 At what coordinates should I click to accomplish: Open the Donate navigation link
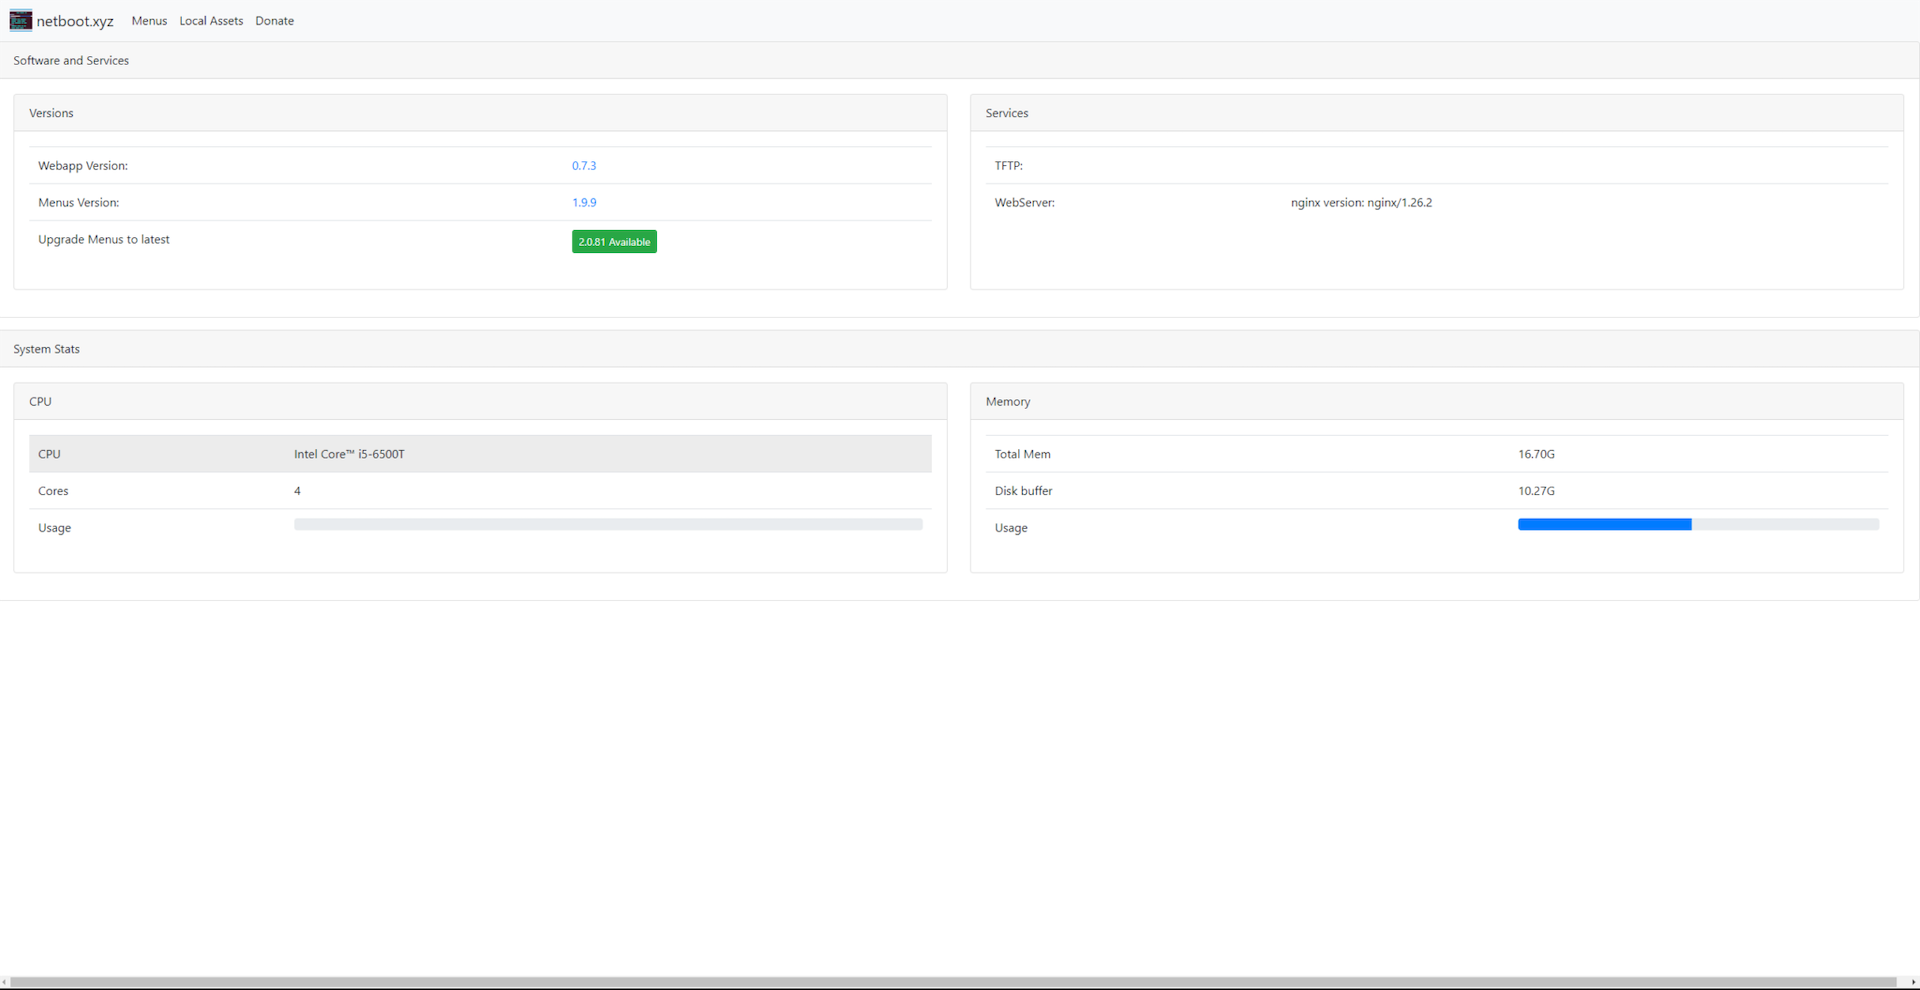274,21
